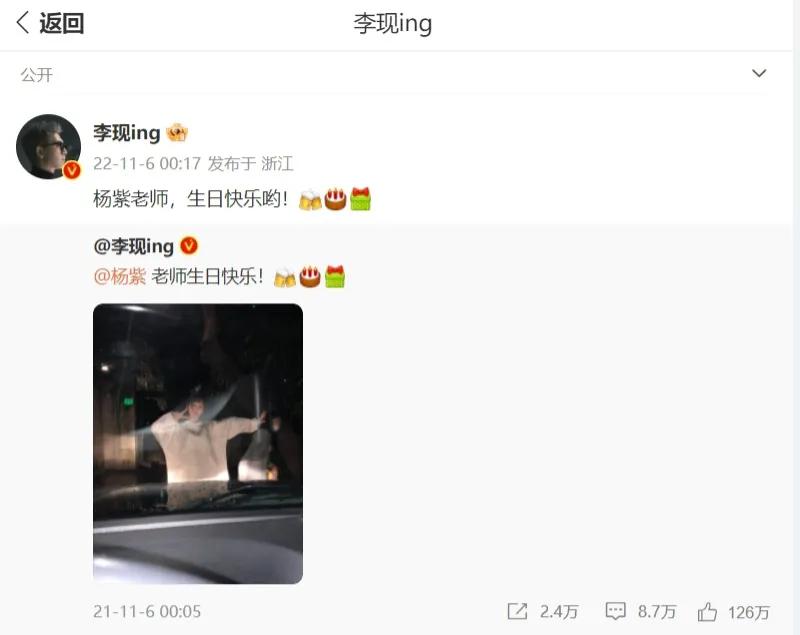Open 李现ing's profile avatar picture
The height and width of the screenshot is (635, 800).
click(48, 146)
